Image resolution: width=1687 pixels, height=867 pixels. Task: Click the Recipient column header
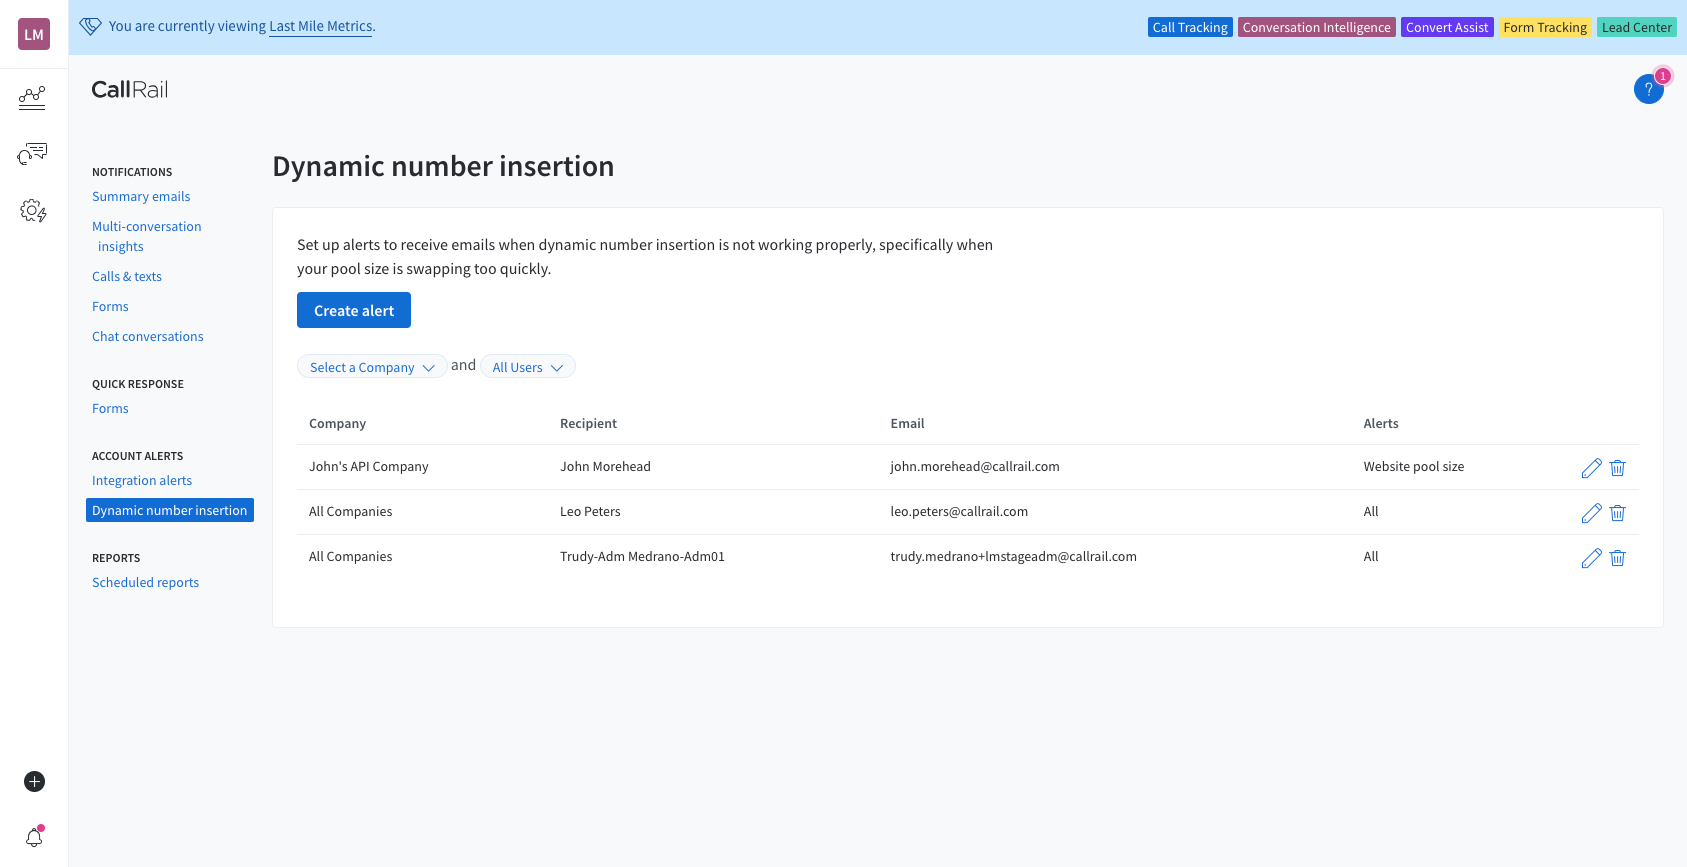pyautogui.click(x=588, y=424)
